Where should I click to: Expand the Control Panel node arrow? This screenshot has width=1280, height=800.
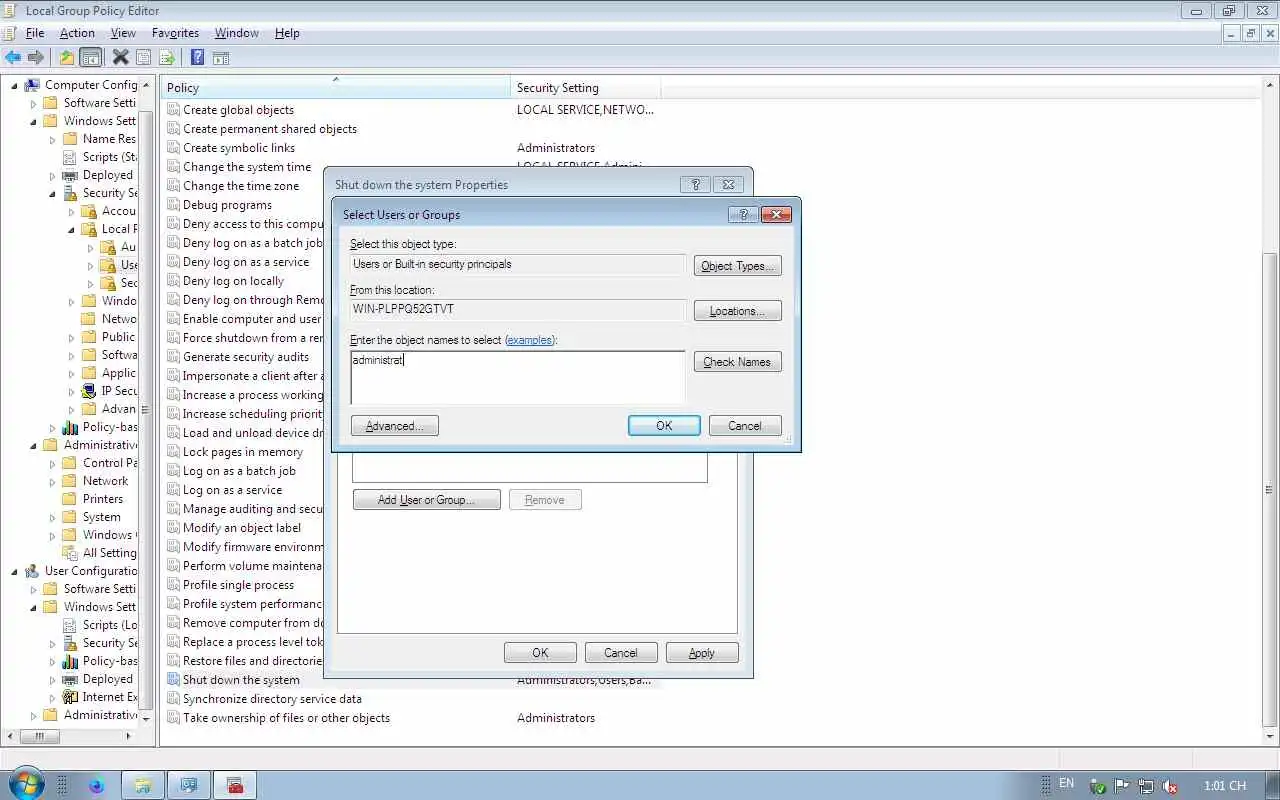[x=53, y=463]
